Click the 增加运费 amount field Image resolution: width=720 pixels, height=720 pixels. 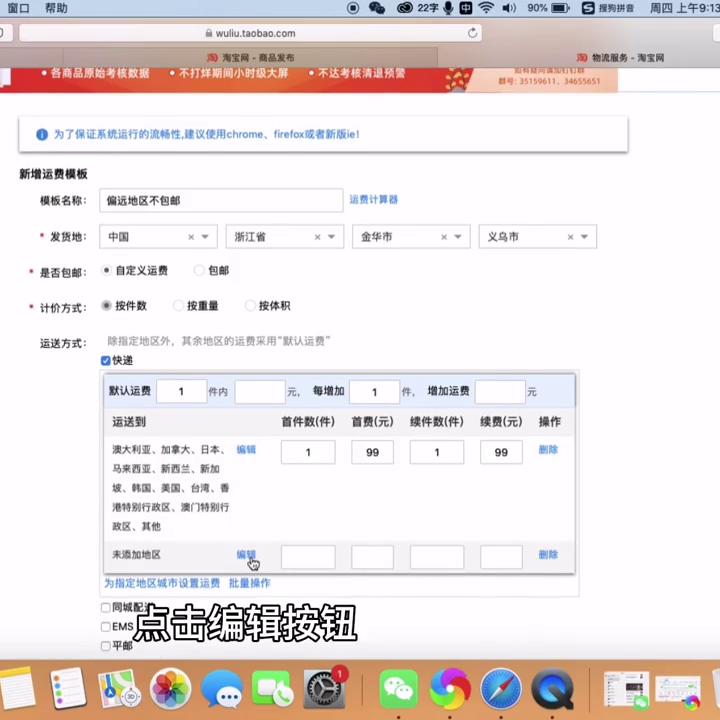[x=500, y=392]
